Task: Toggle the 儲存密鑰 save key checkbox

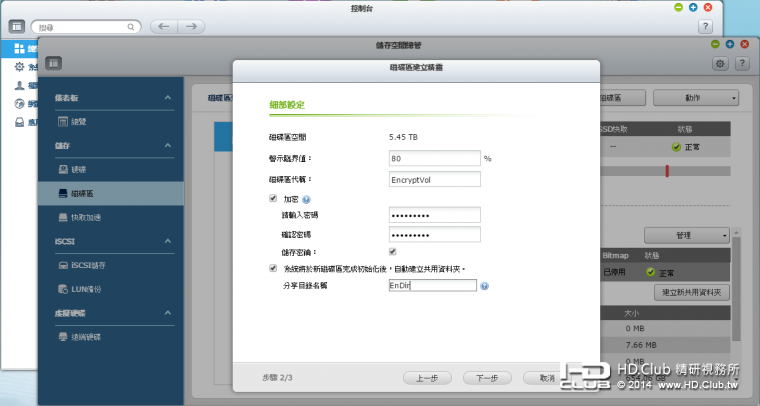Action: point(393,251)
